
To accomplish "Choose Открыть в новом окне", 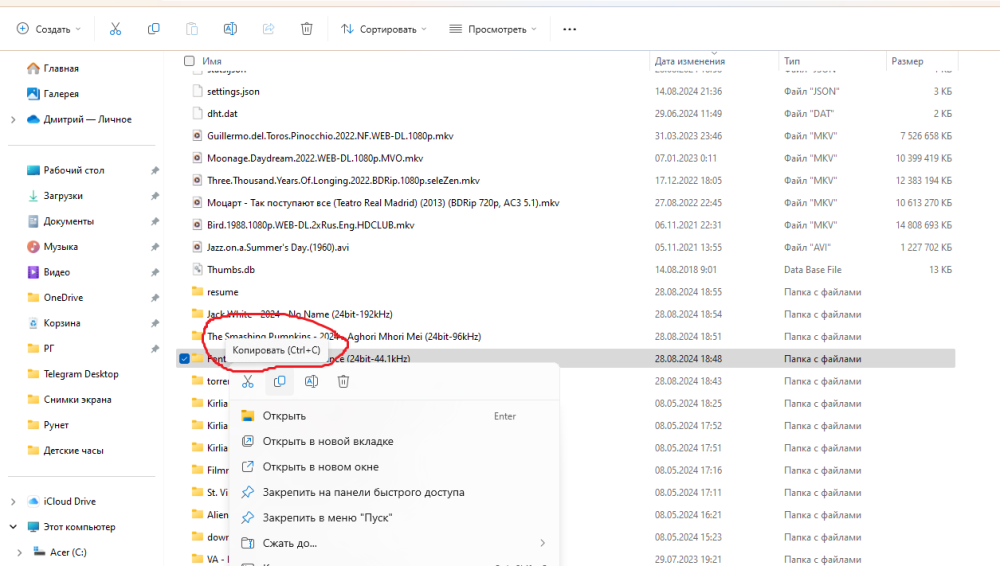I will point(394,467).
